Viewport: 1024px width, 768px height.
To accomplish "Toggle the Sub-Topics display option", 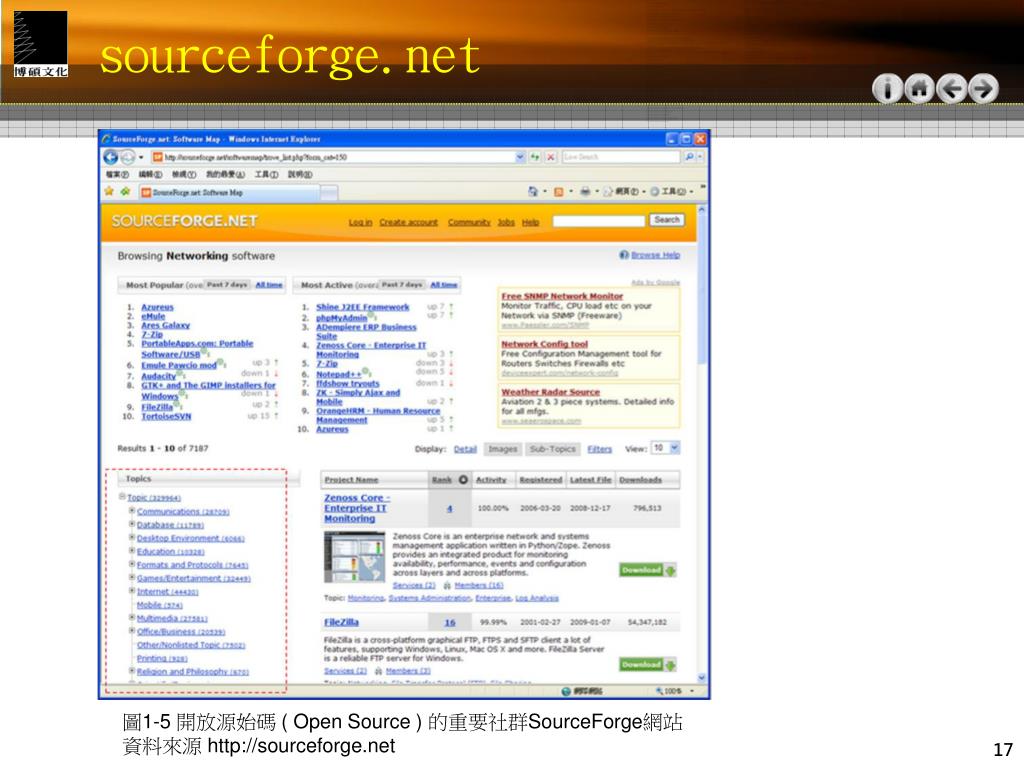I will (x=552, y=449).
